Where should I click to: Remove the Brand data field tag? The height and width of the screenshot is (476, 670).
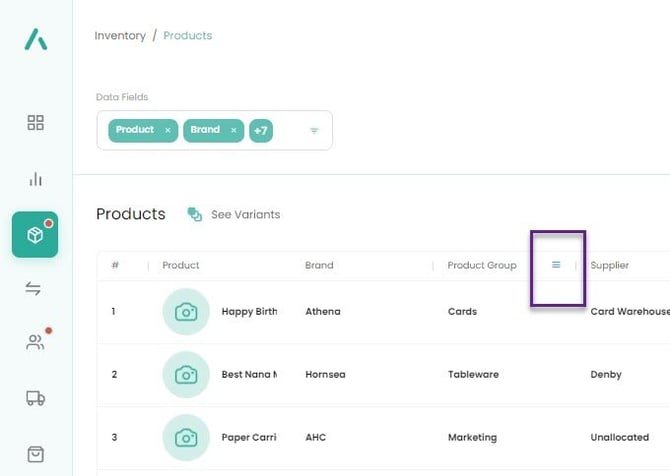pos(233,130)
